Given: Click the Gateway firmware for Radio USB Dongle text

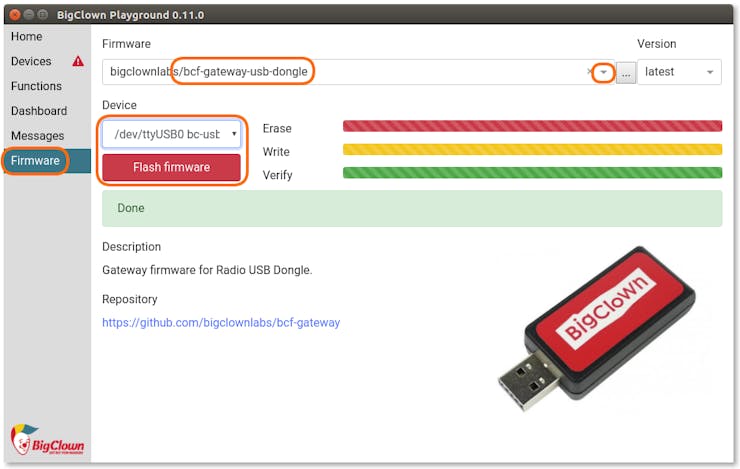Looking at the screenshot, I should (207, 270).
